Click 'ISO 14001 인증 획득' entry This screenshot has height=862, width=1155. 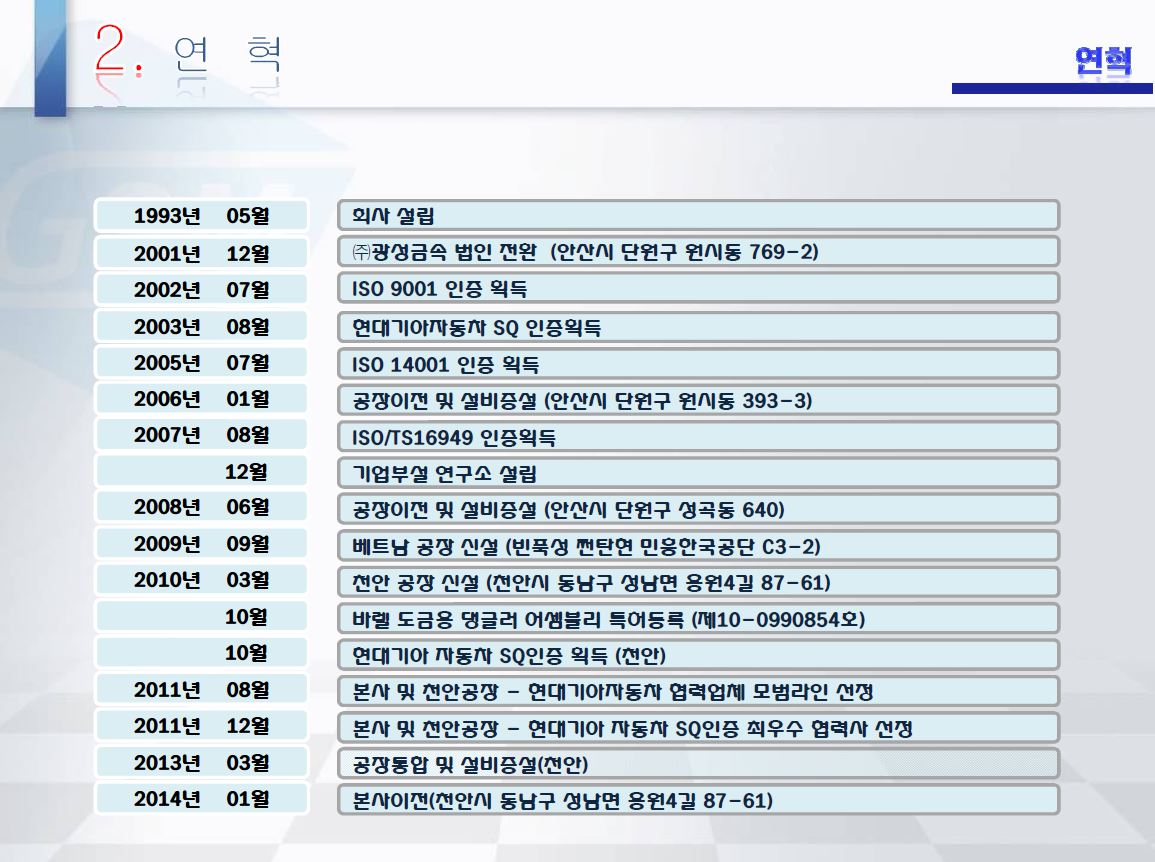pos(698,364)
